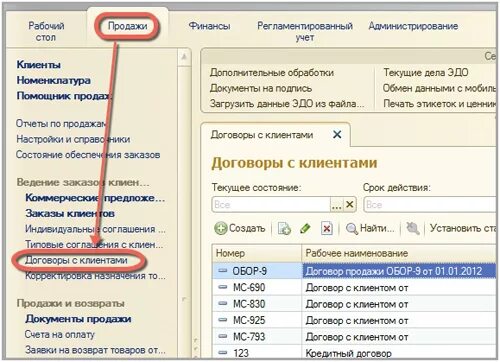Click the Найти magnifier icon

pos(352,229)
